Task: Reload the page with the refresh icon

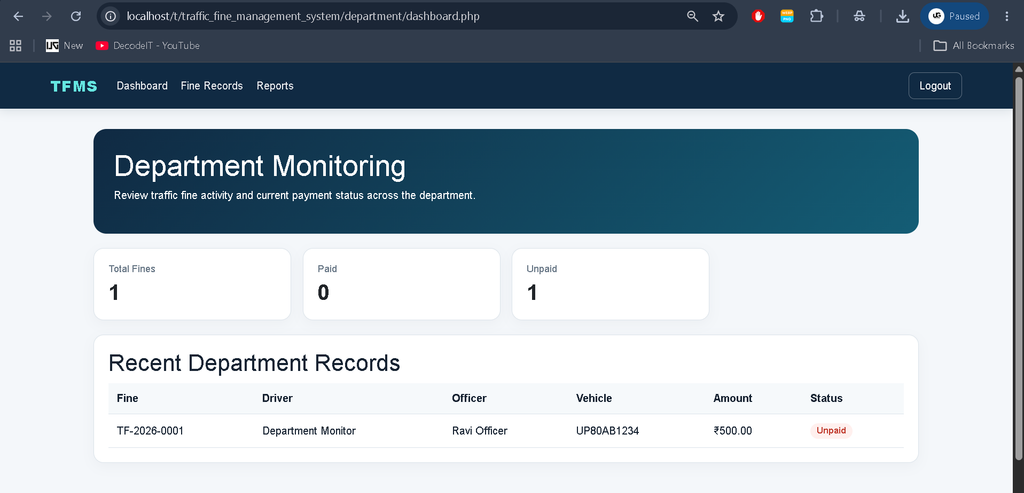Action: click(76, 16)
